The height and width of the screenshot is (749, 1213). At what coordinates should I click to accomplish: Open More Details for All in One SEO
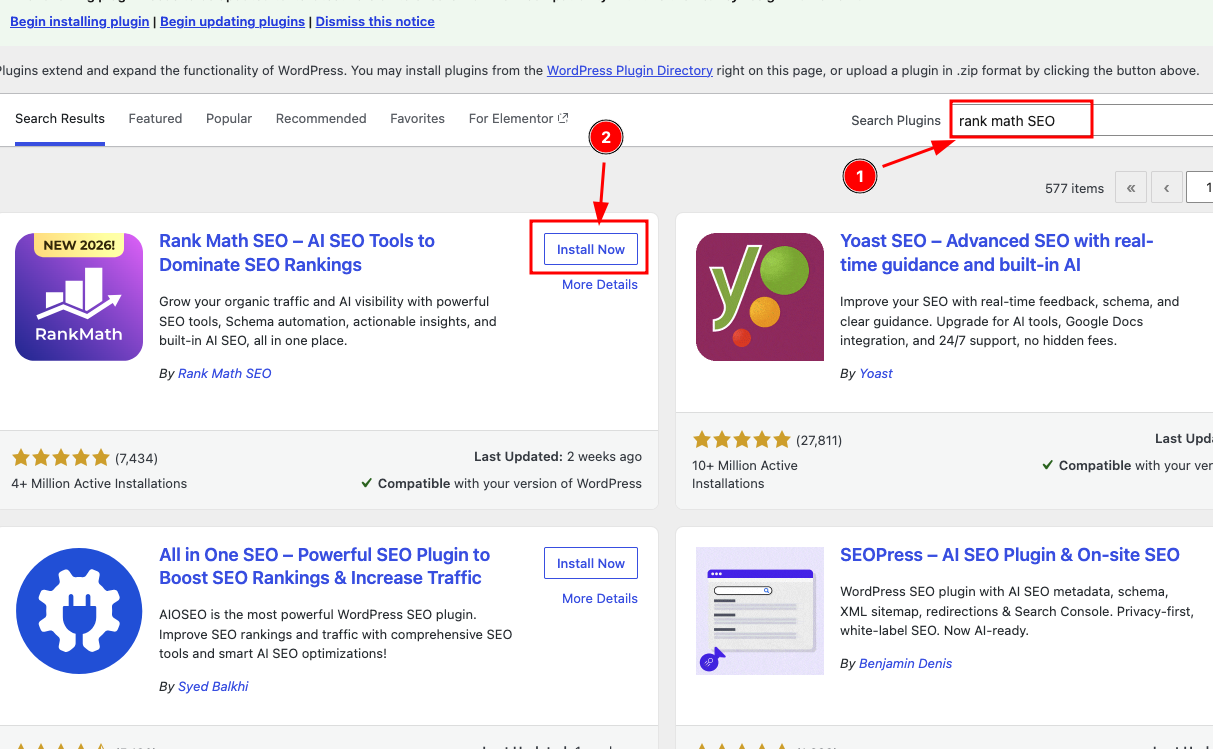pos(600,598)
